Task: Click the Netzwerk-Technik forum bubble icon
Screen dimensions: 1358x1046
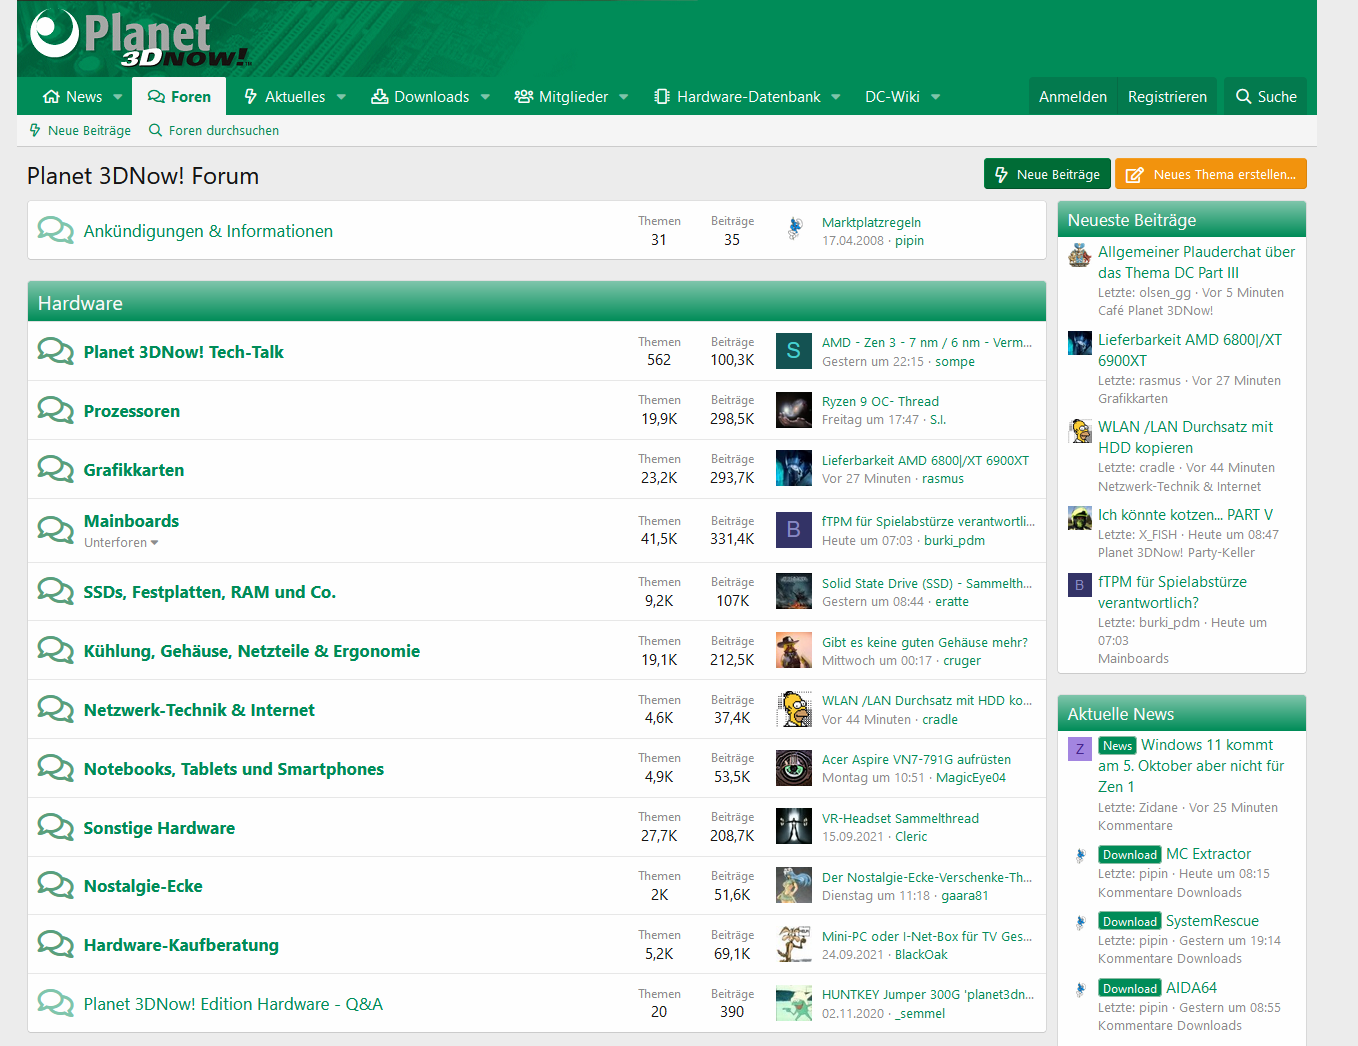Action: [56, 709]
